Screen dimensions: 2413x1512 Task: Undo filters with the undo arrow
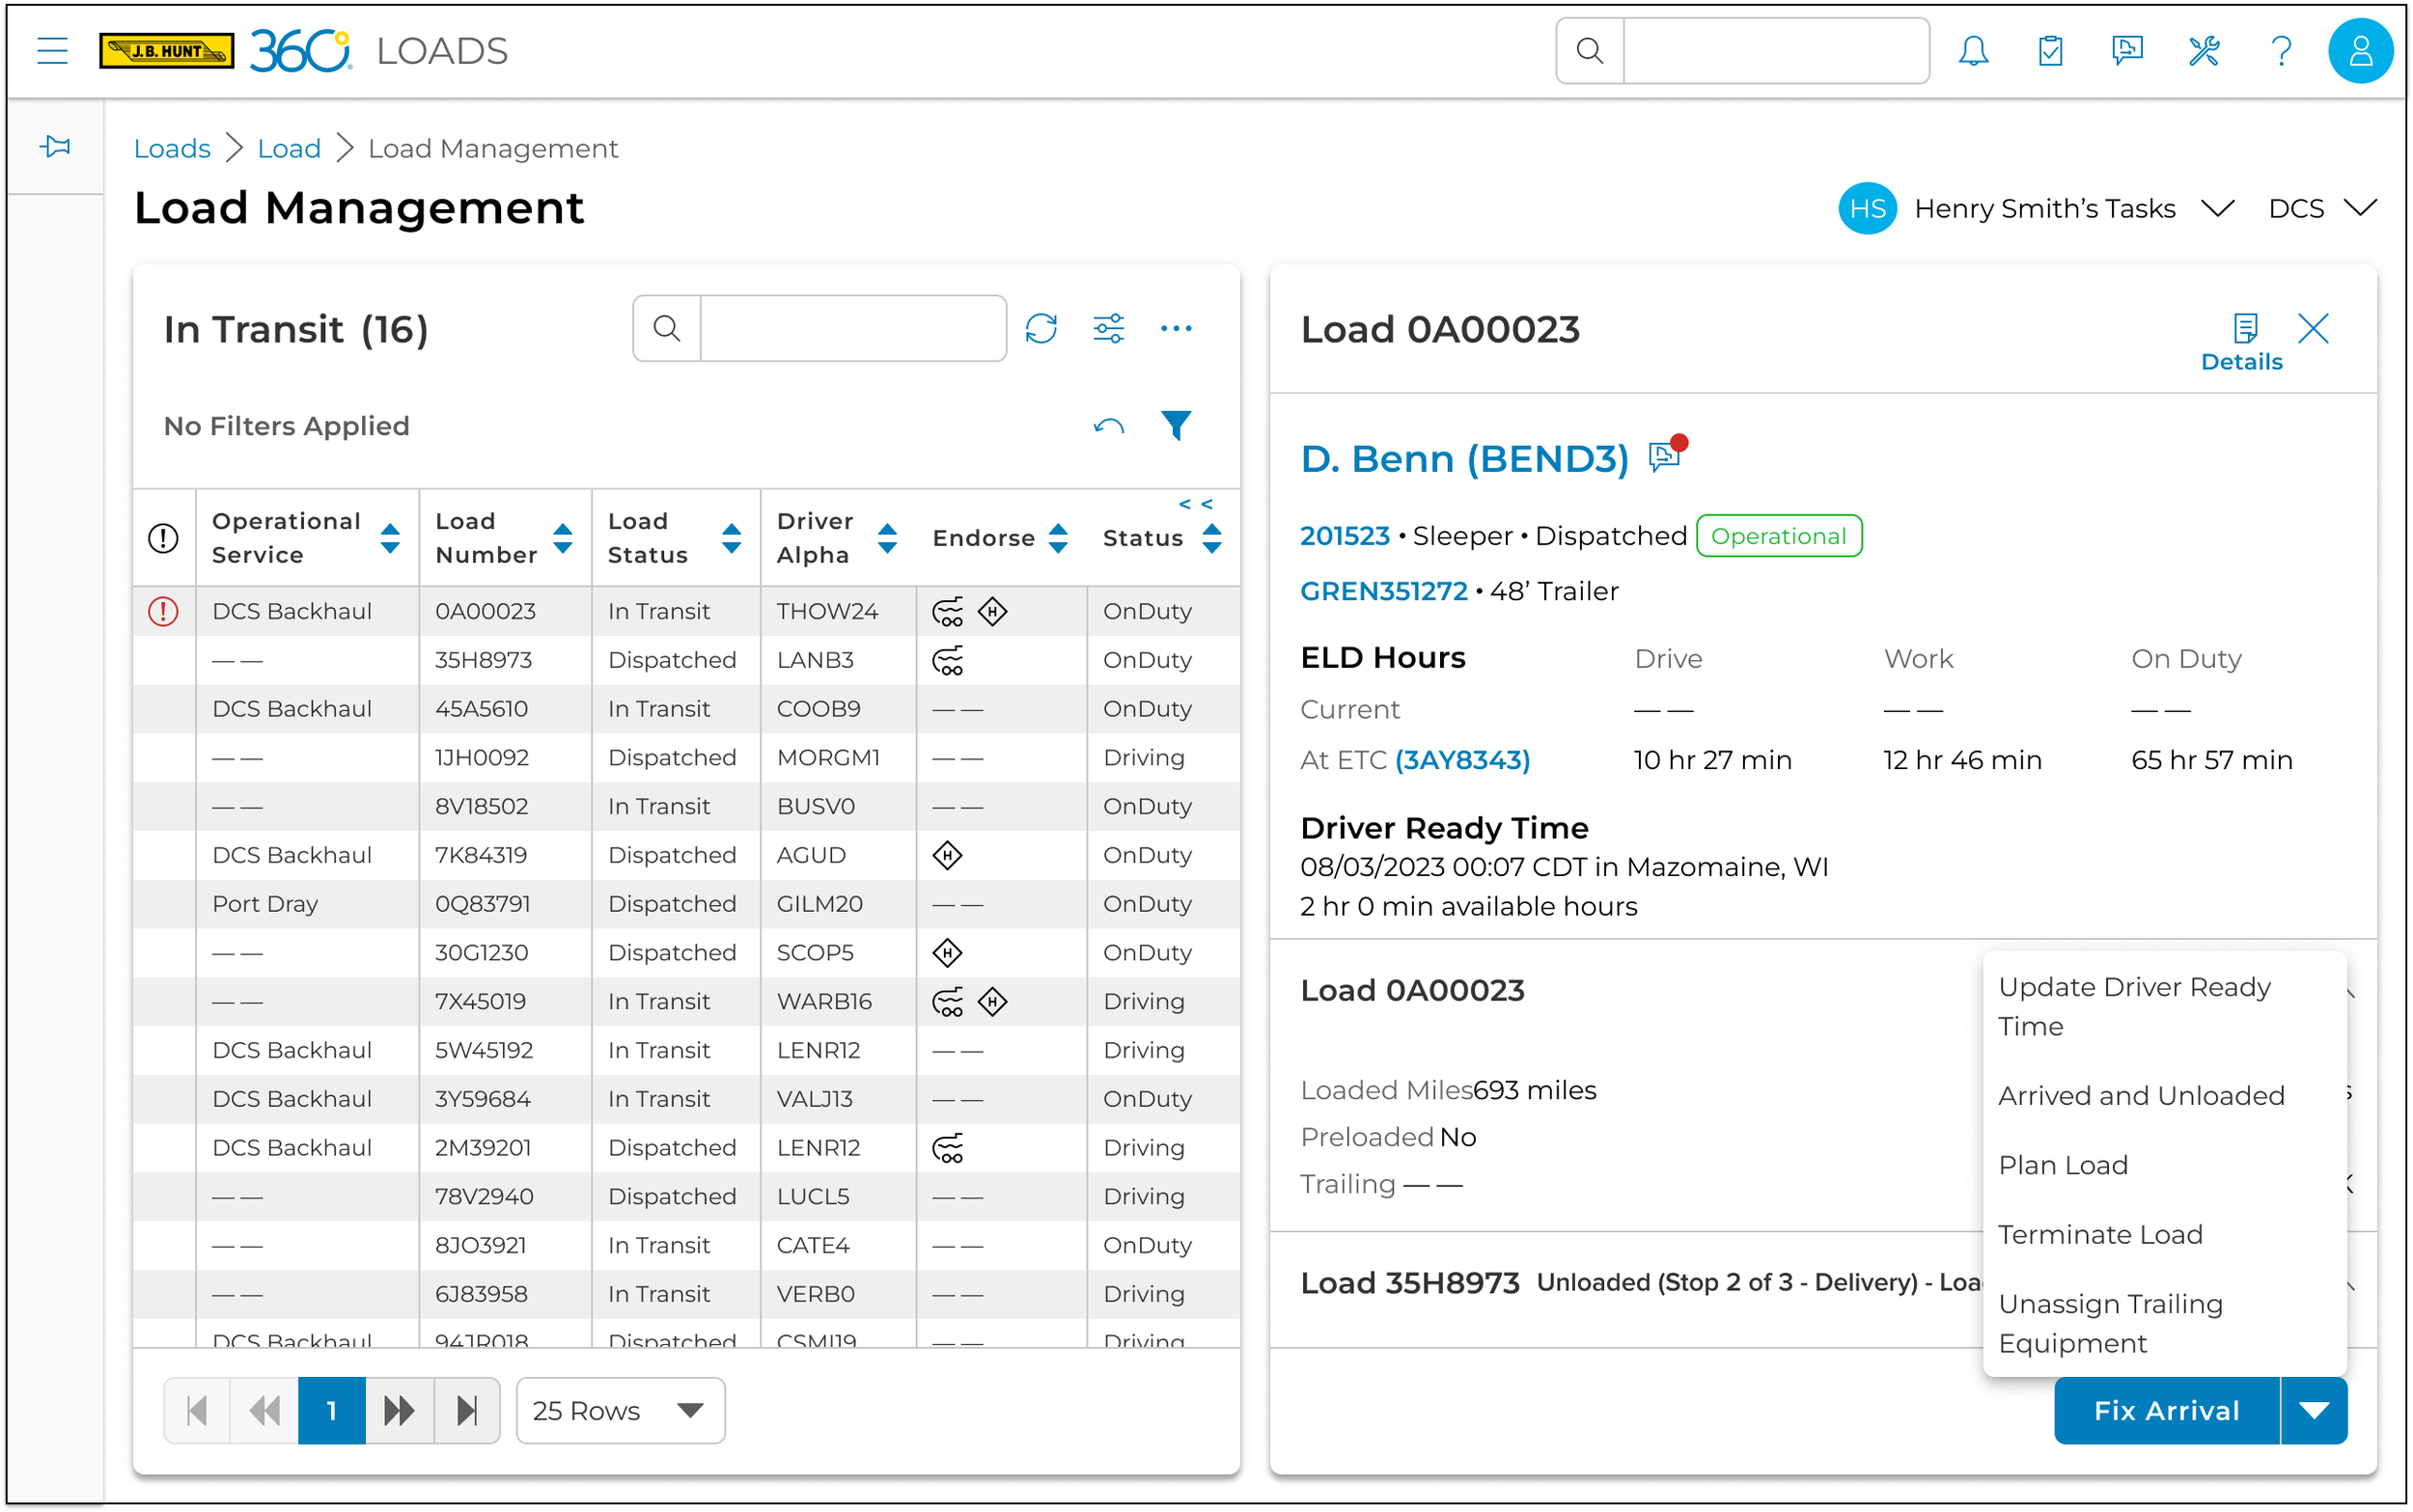click(1107, 426)
